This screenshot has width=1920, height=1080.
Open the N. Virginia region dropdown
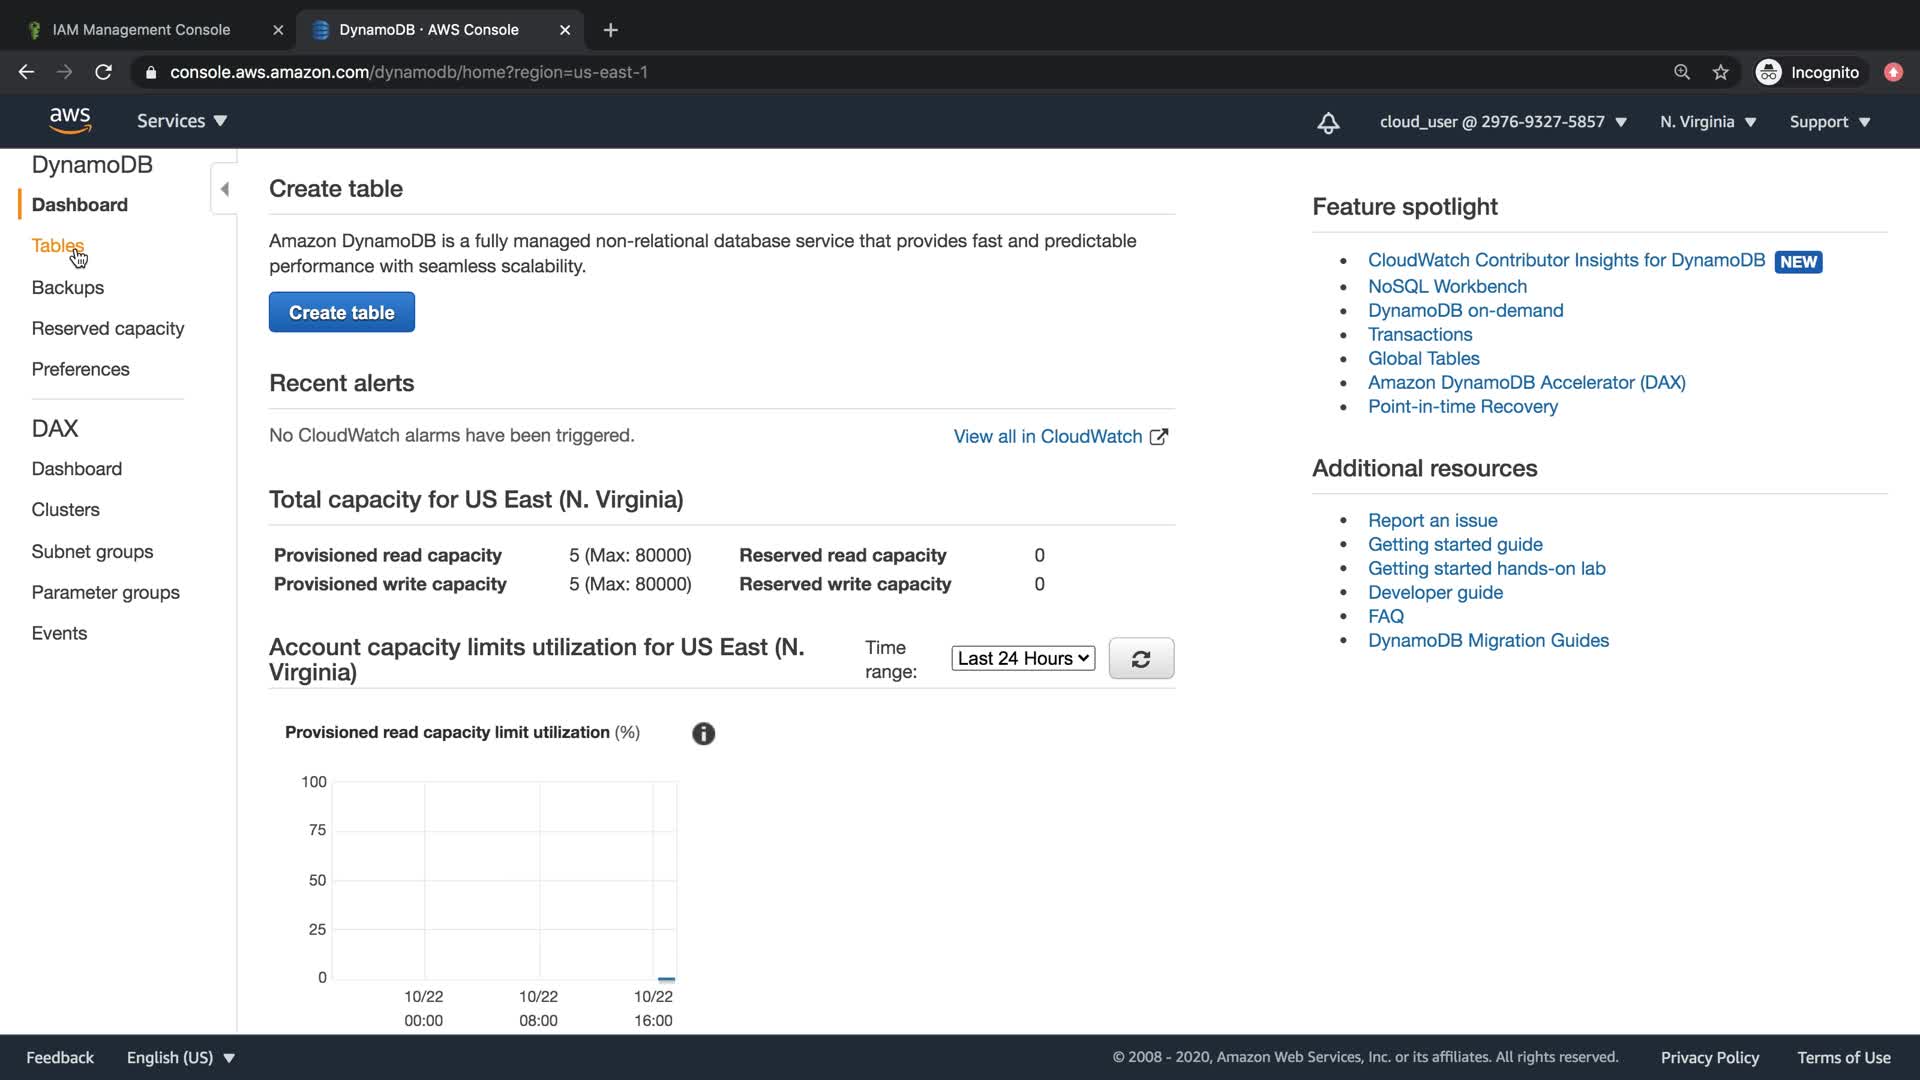[x=1708, y=122]
